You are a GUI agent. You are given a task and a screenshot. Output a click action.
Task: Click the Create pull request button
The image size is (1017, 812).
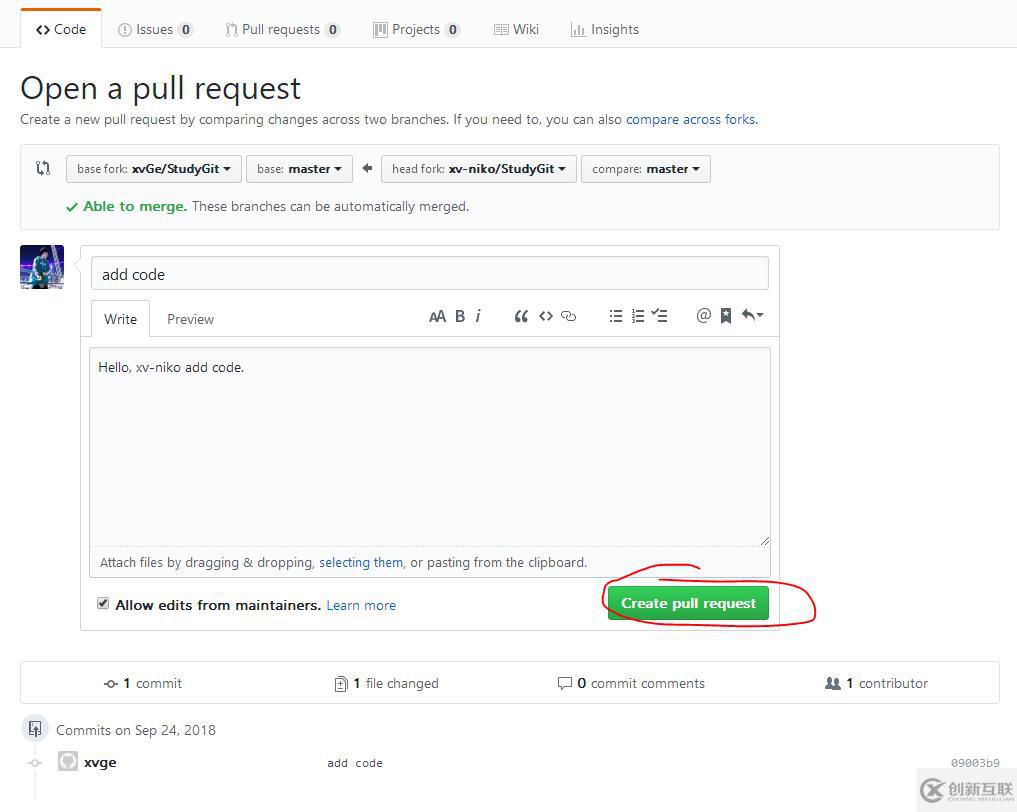point(688,603)
